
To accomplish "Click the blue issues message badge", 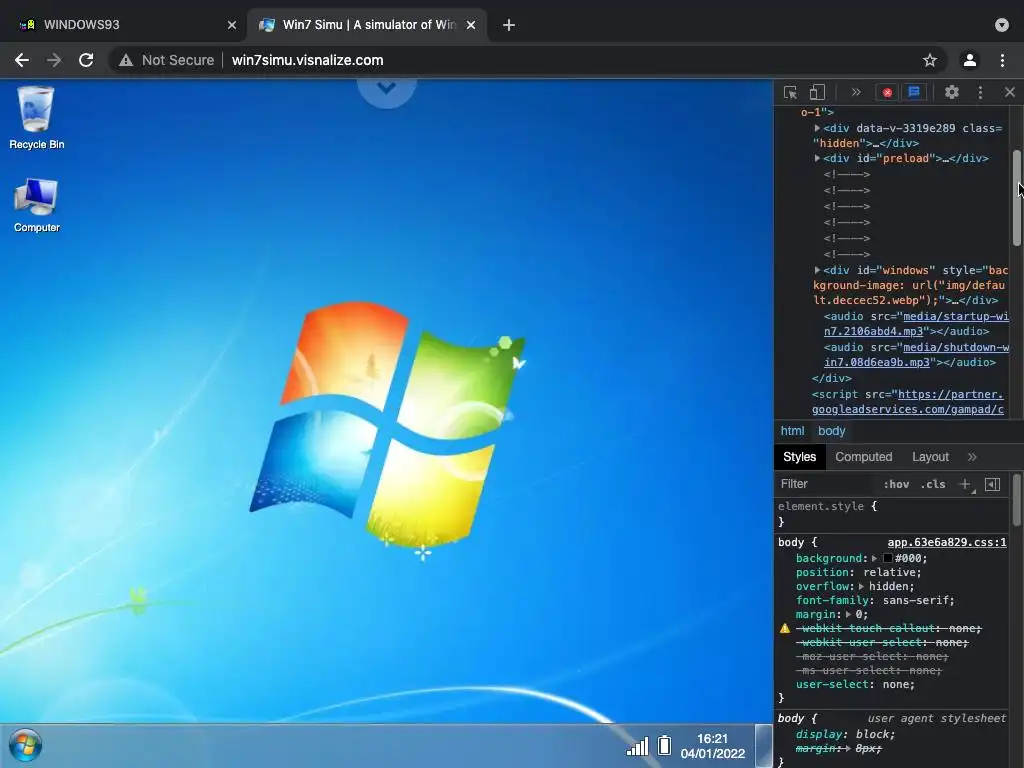I will click(914, 92).
